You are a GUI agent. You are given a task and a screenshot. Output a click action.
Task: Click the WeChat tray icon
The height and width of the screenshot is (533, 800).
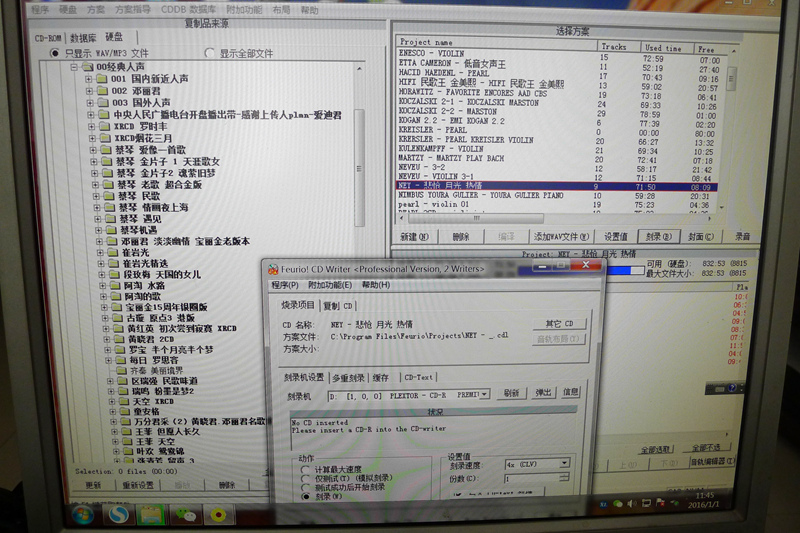click(618, 503)
